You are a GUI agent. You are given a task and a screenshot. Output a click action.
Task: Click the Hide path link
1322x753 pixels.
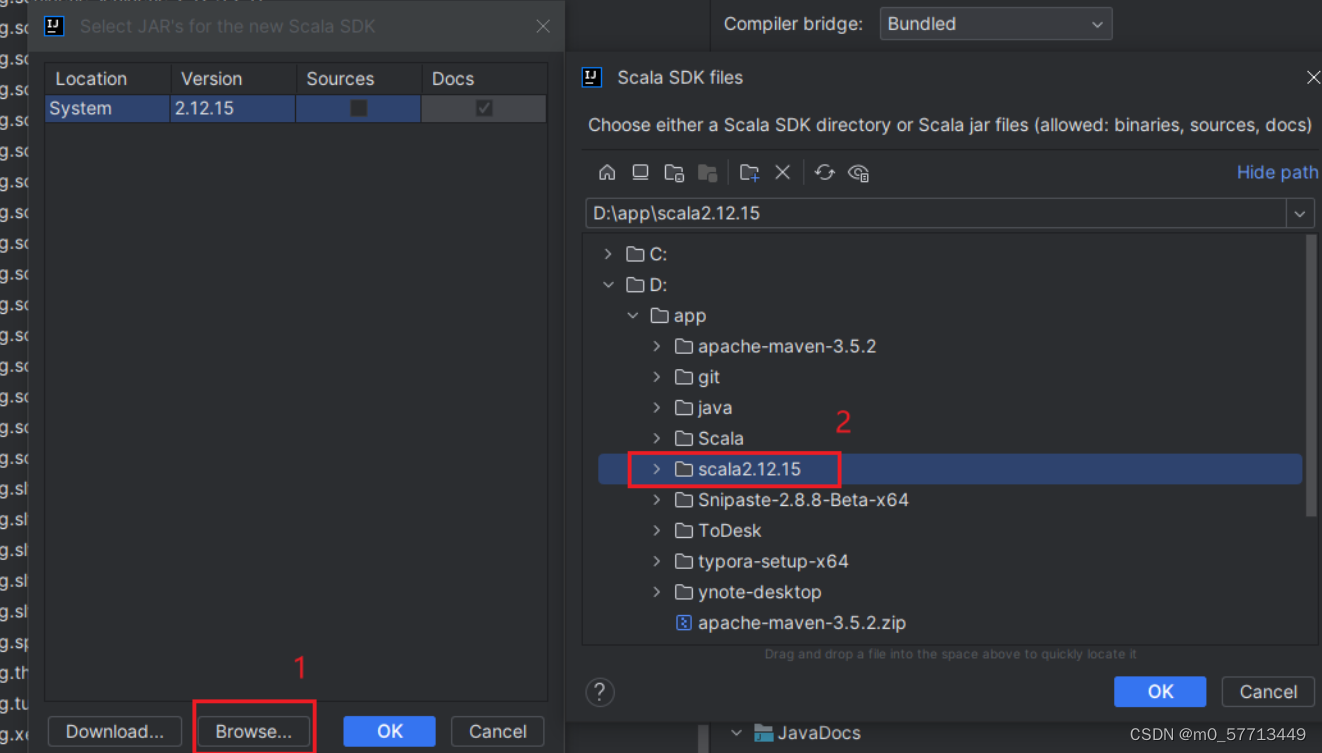1278,172
